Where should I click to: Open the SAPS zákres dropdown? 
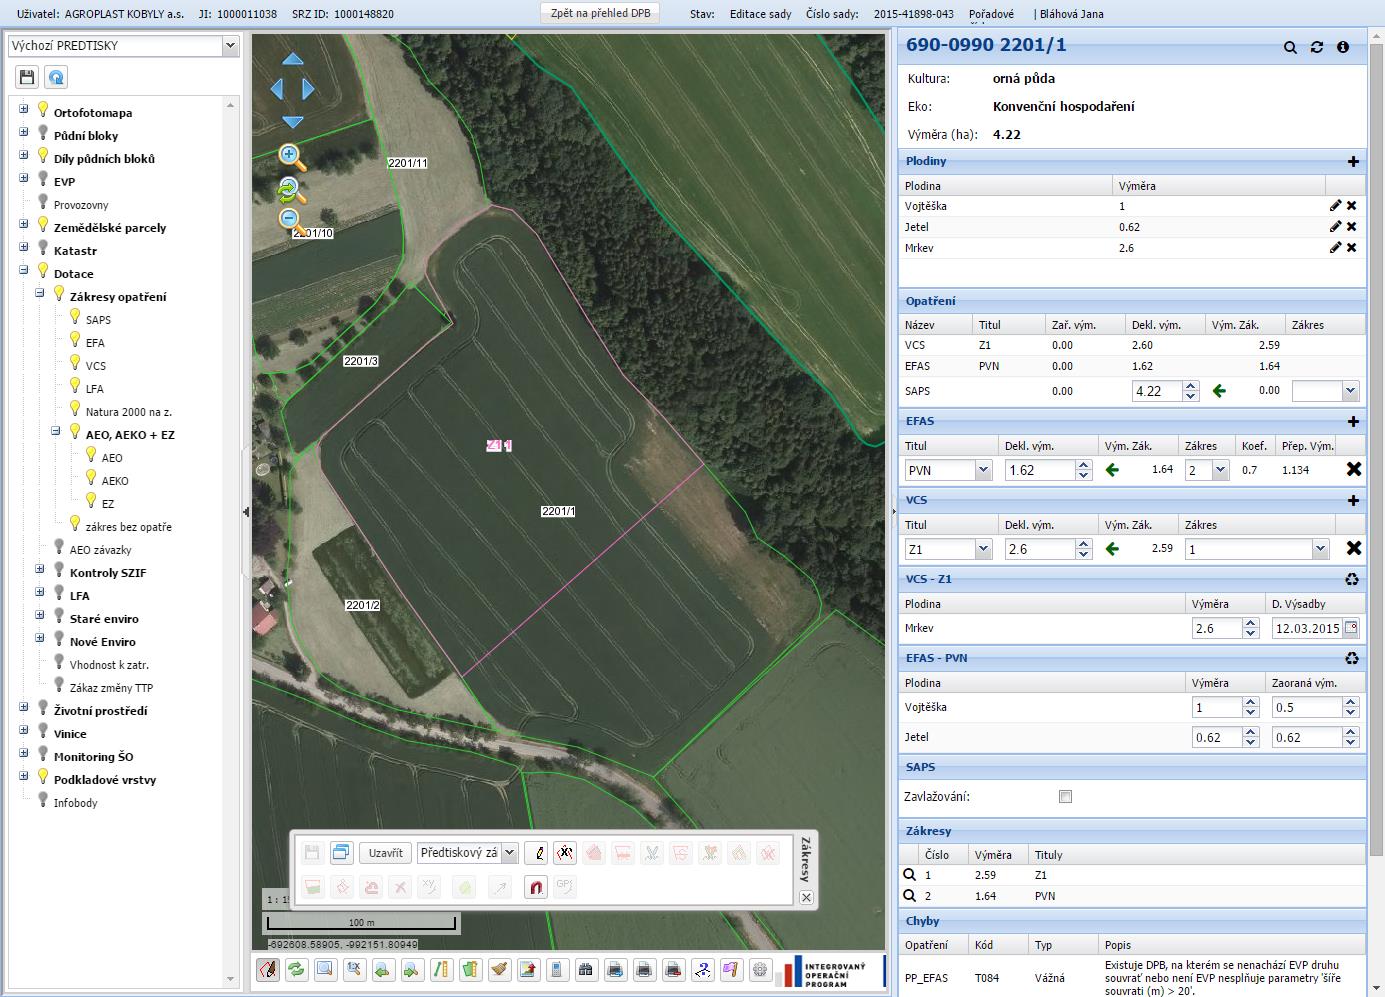coord(1351,392)
